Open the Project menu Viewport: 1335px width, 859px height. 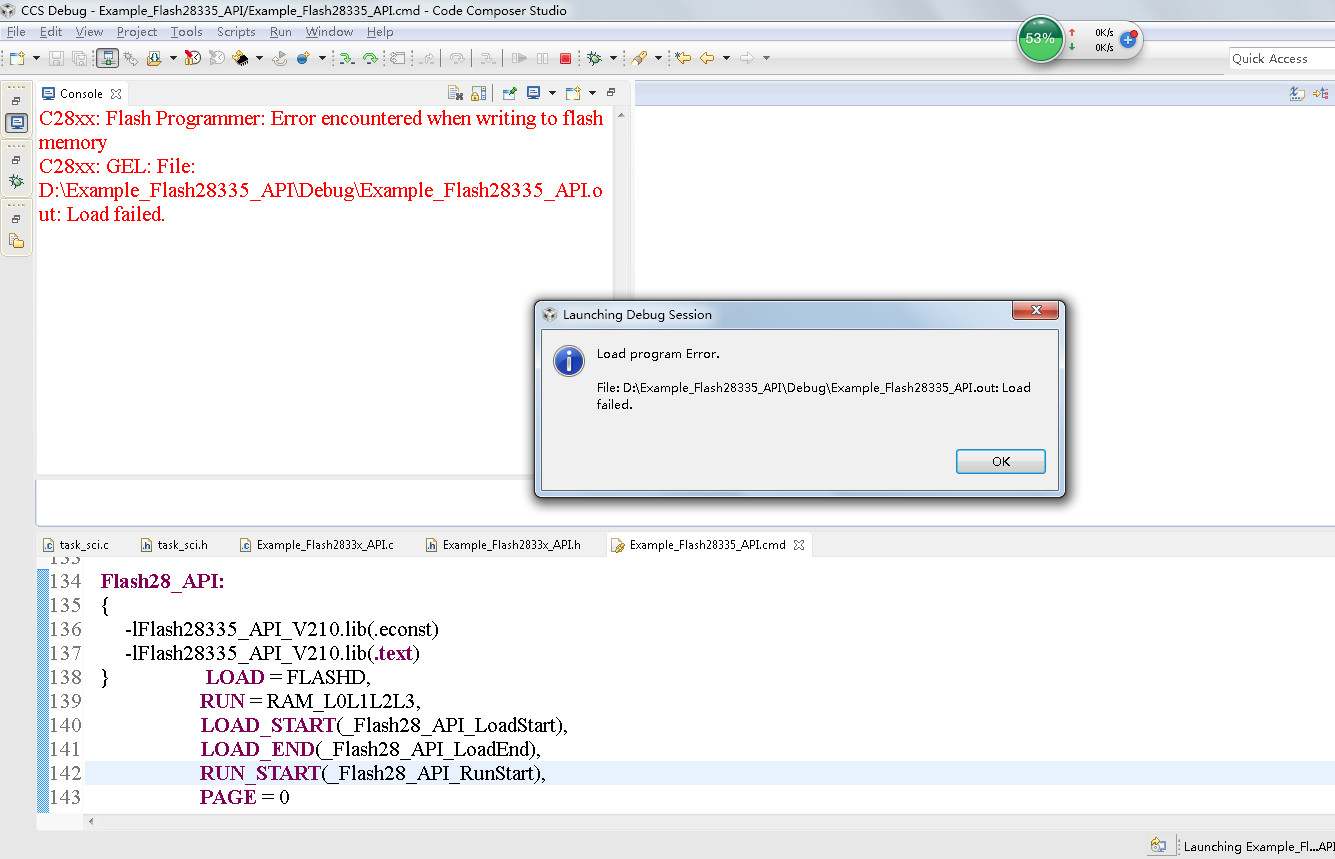point(137,32)
